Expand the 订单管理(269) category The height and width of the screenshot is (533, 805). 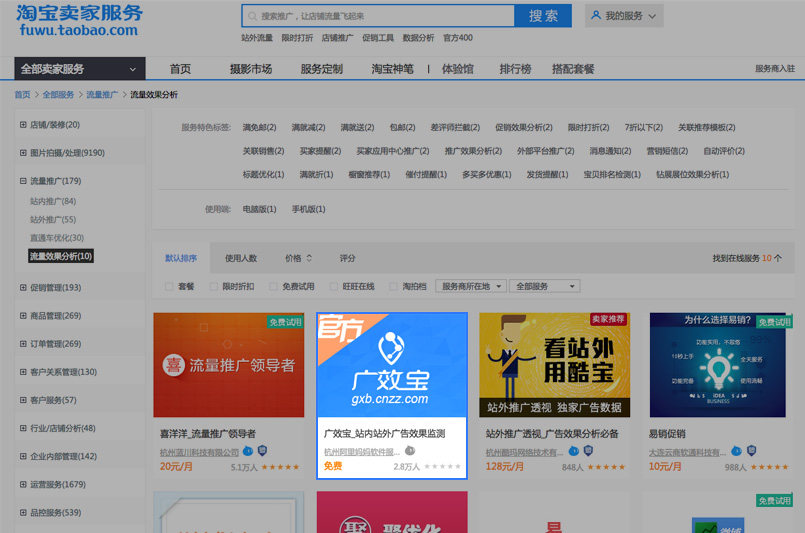tap(23, 344)
